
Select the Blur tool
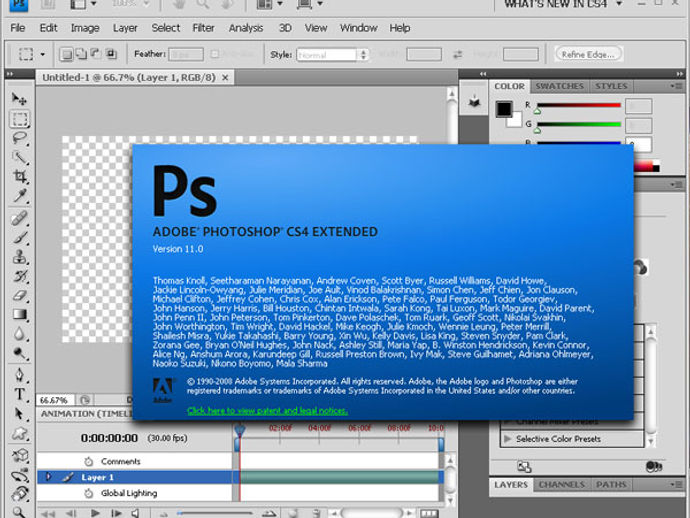coord(19,334)
